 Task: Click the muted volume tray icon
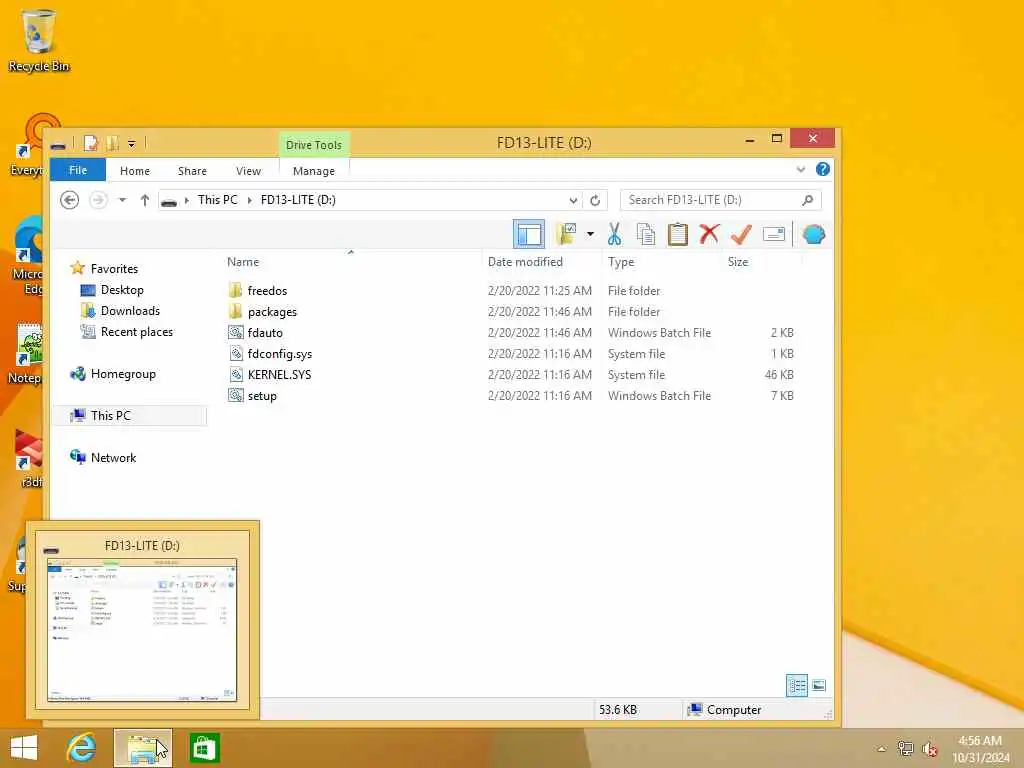929,748
